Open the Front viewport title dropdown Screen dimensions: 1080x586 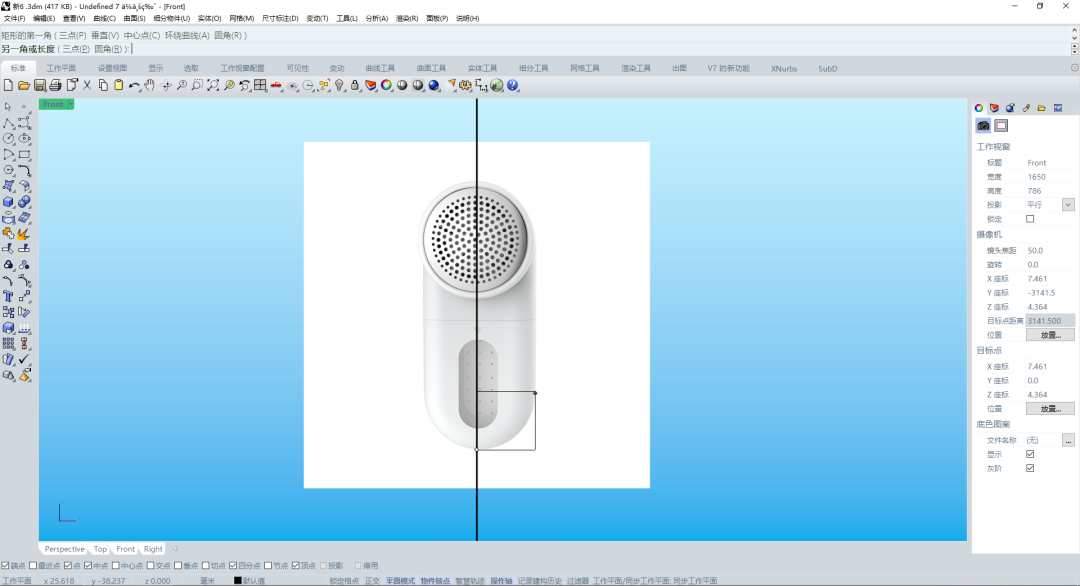[x=70, y=104]
